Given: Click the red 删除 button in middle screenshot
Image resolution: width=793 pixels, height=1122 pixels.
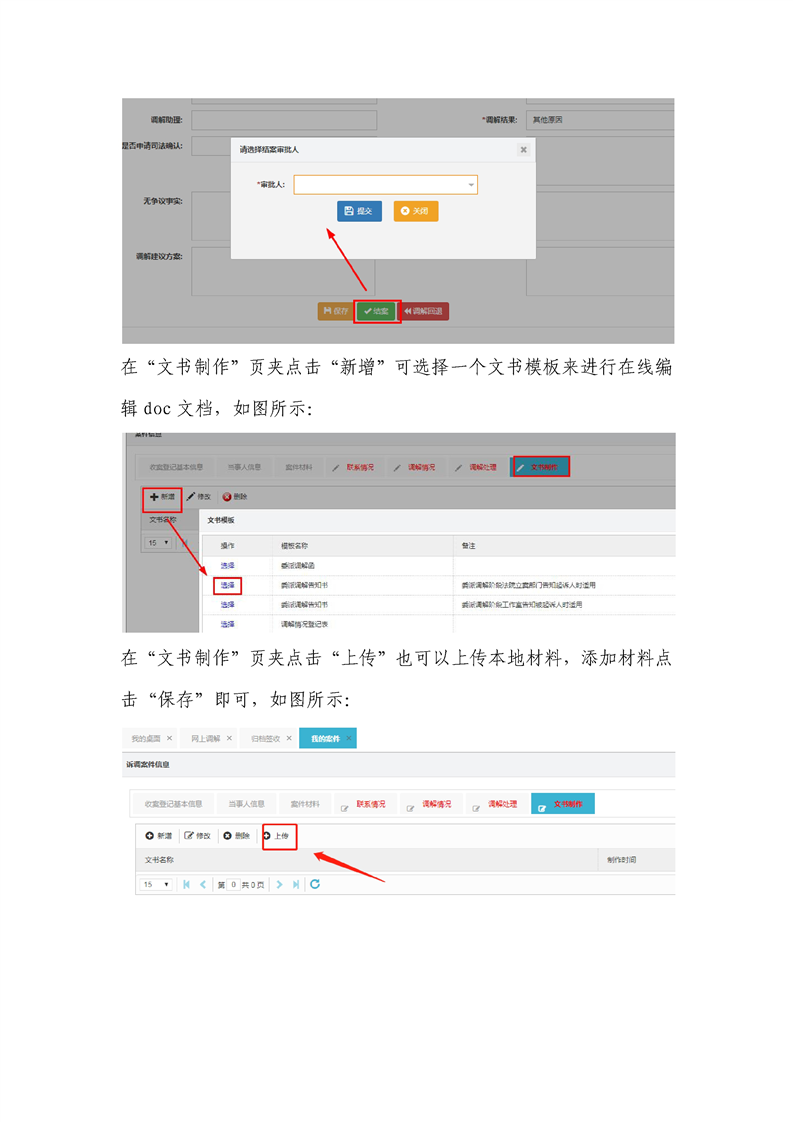Looking at the screenshot, I should 235,497.
